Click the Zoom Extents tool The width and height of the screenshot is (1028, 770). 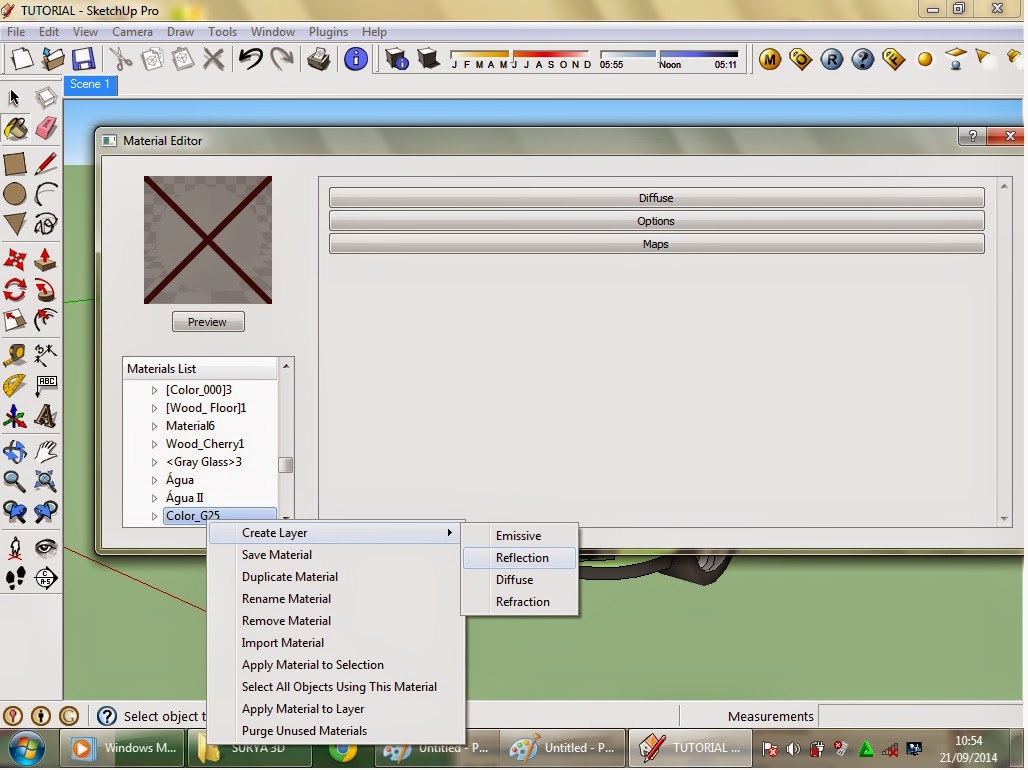45,481
